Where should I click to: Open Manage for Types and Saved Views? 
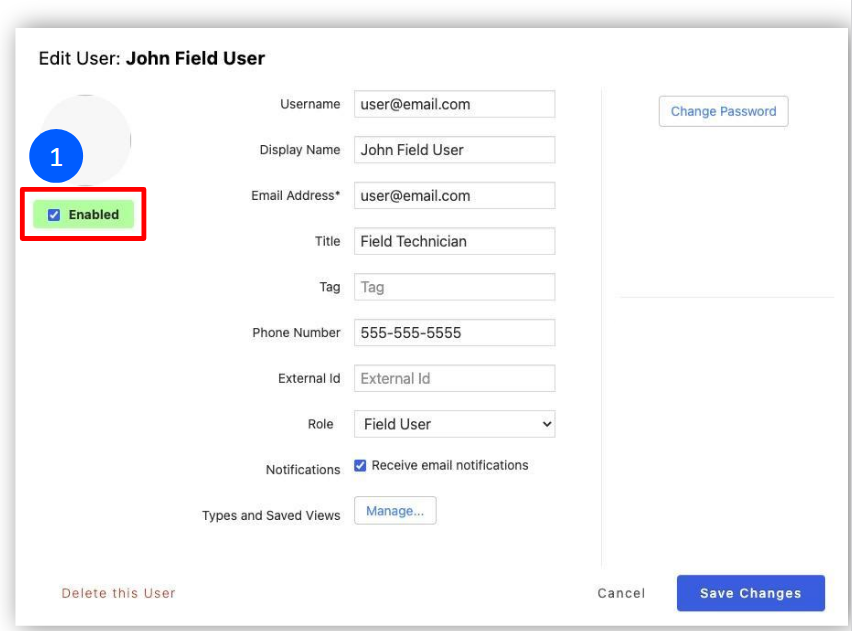tap(395, 511)
